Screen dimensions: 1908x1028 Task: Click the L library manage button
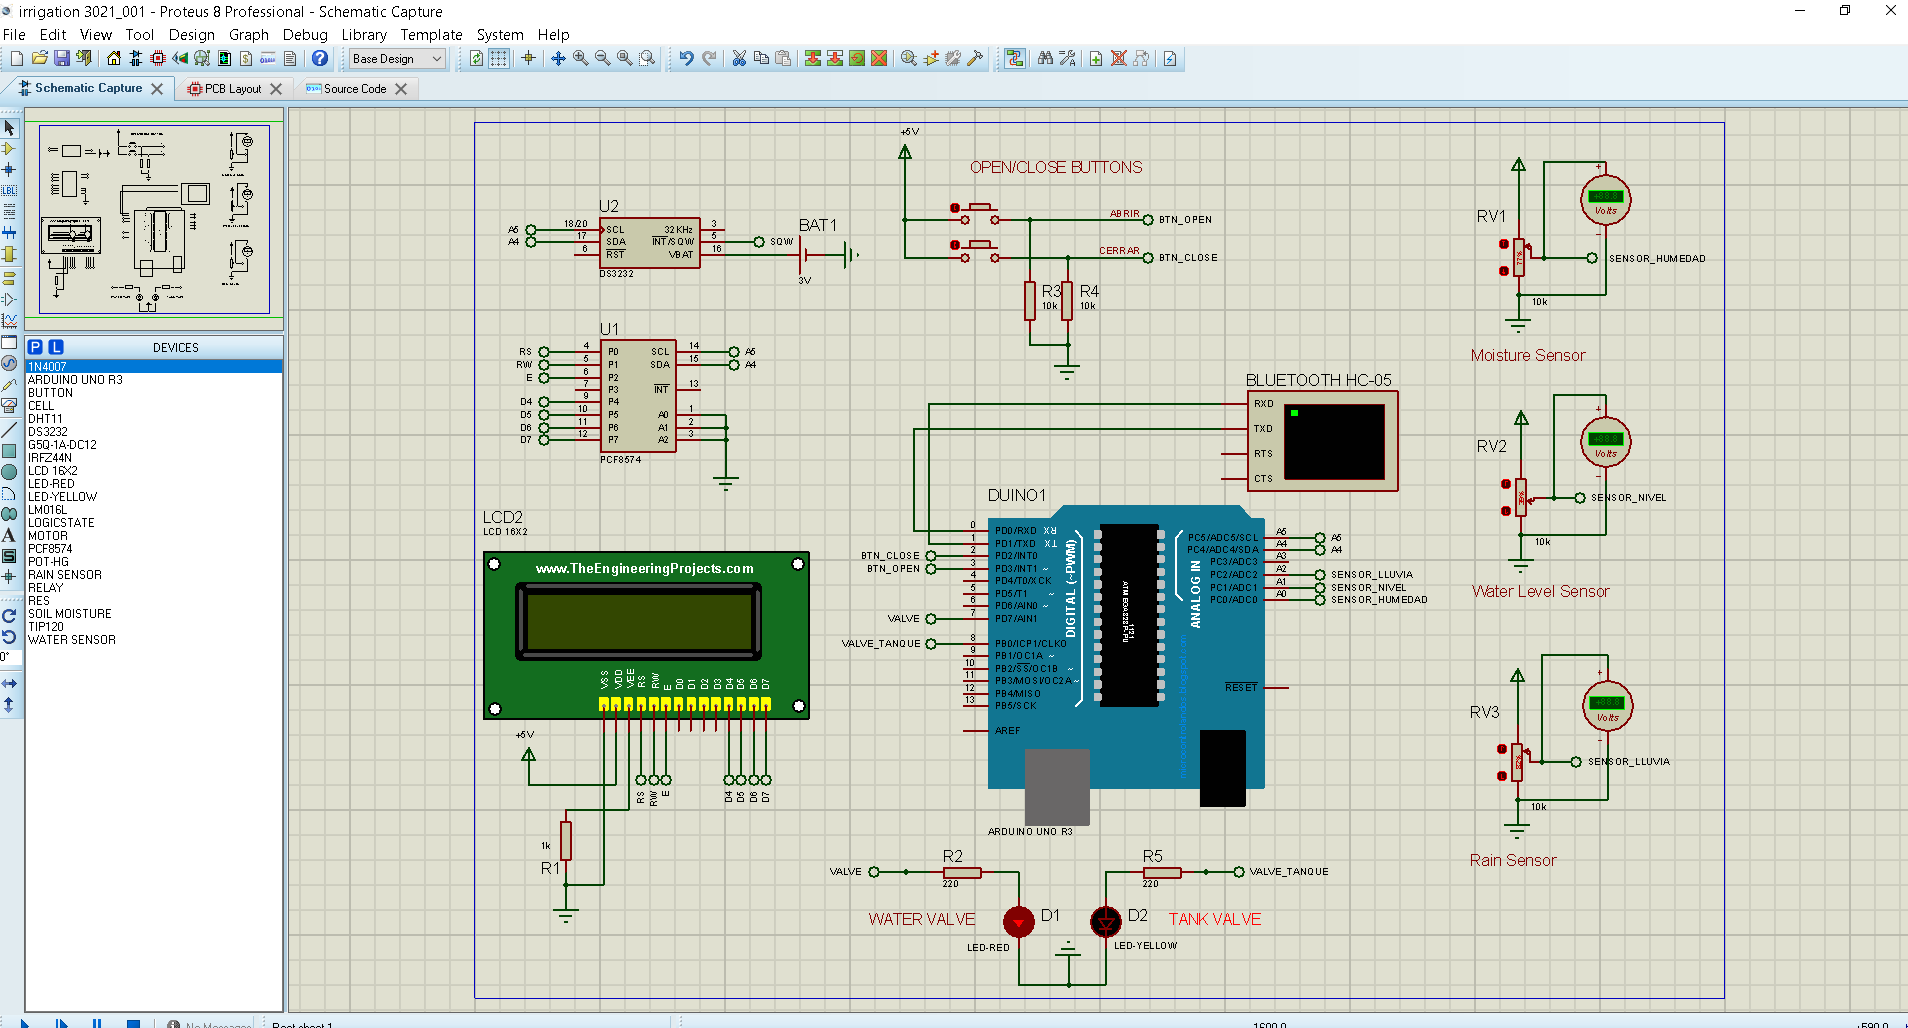coord(56,347)
